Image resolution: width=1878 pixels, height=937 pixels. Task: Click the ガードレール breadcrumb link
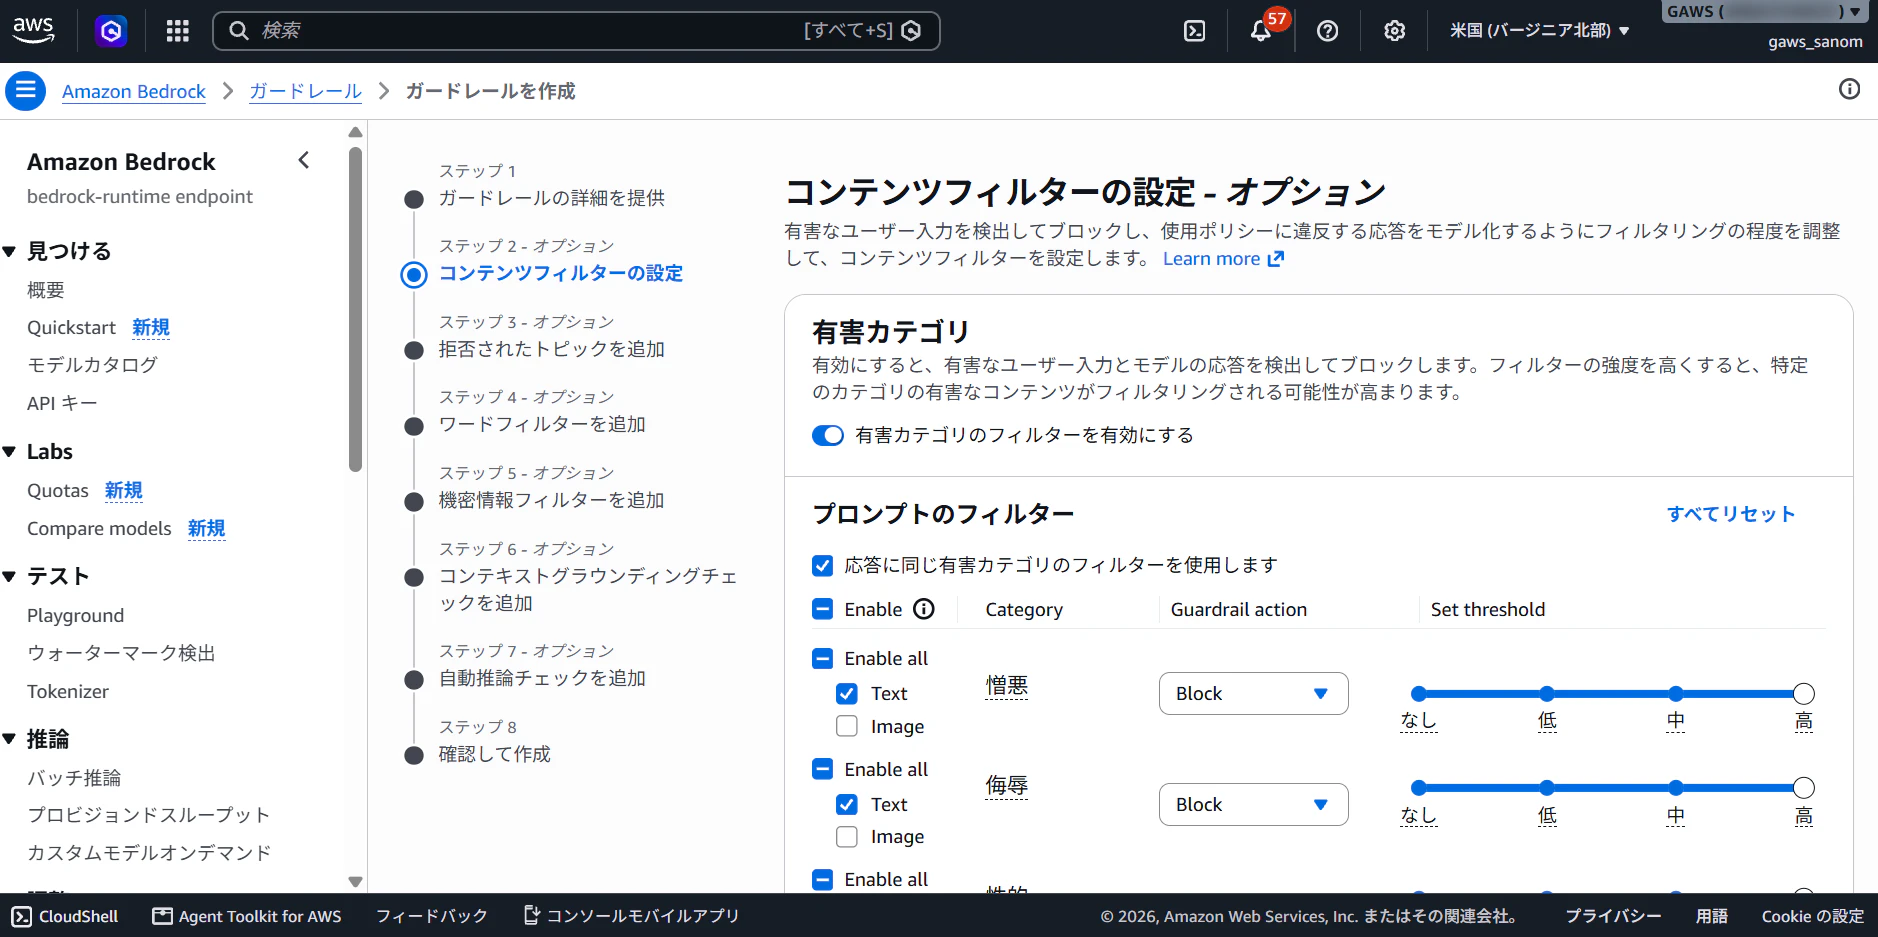point(305,91)
